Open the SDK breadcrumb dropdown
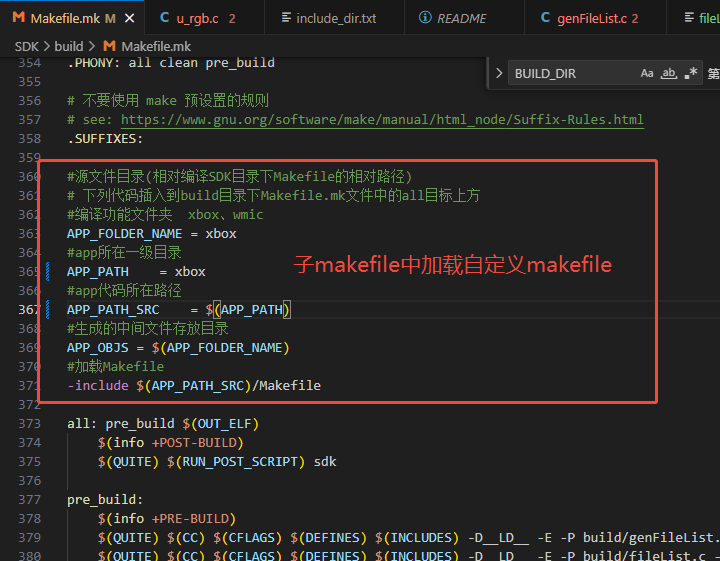 click(27, 46)
